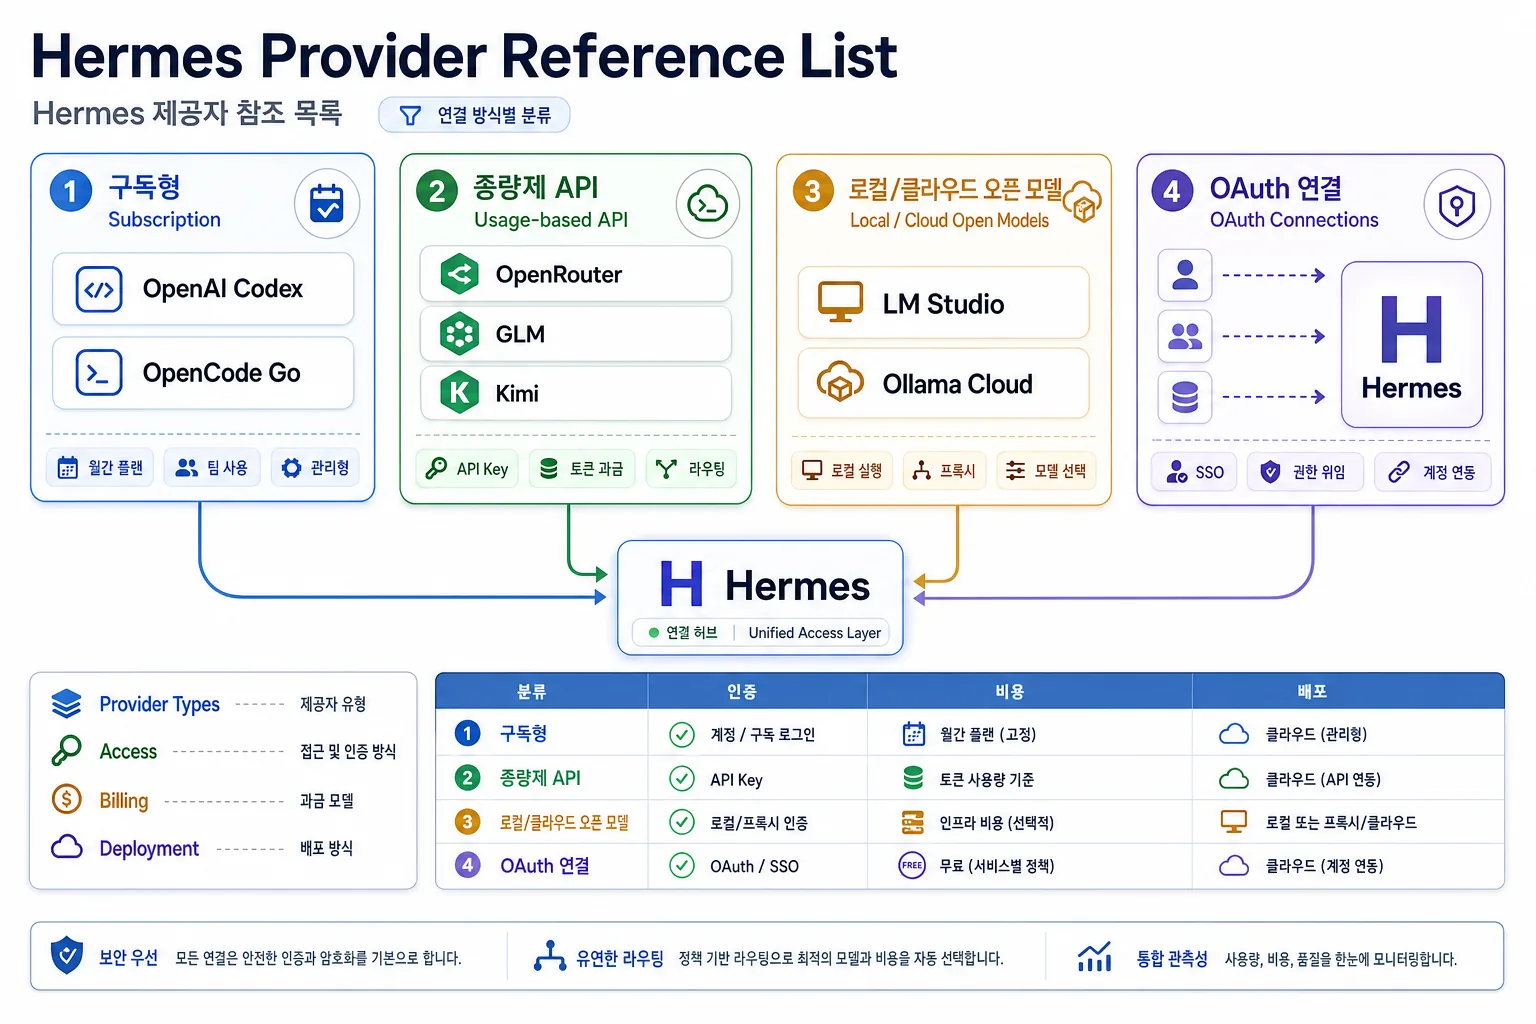
Task: Click the Unified Access Layer label
Action: tap(815, 633)
